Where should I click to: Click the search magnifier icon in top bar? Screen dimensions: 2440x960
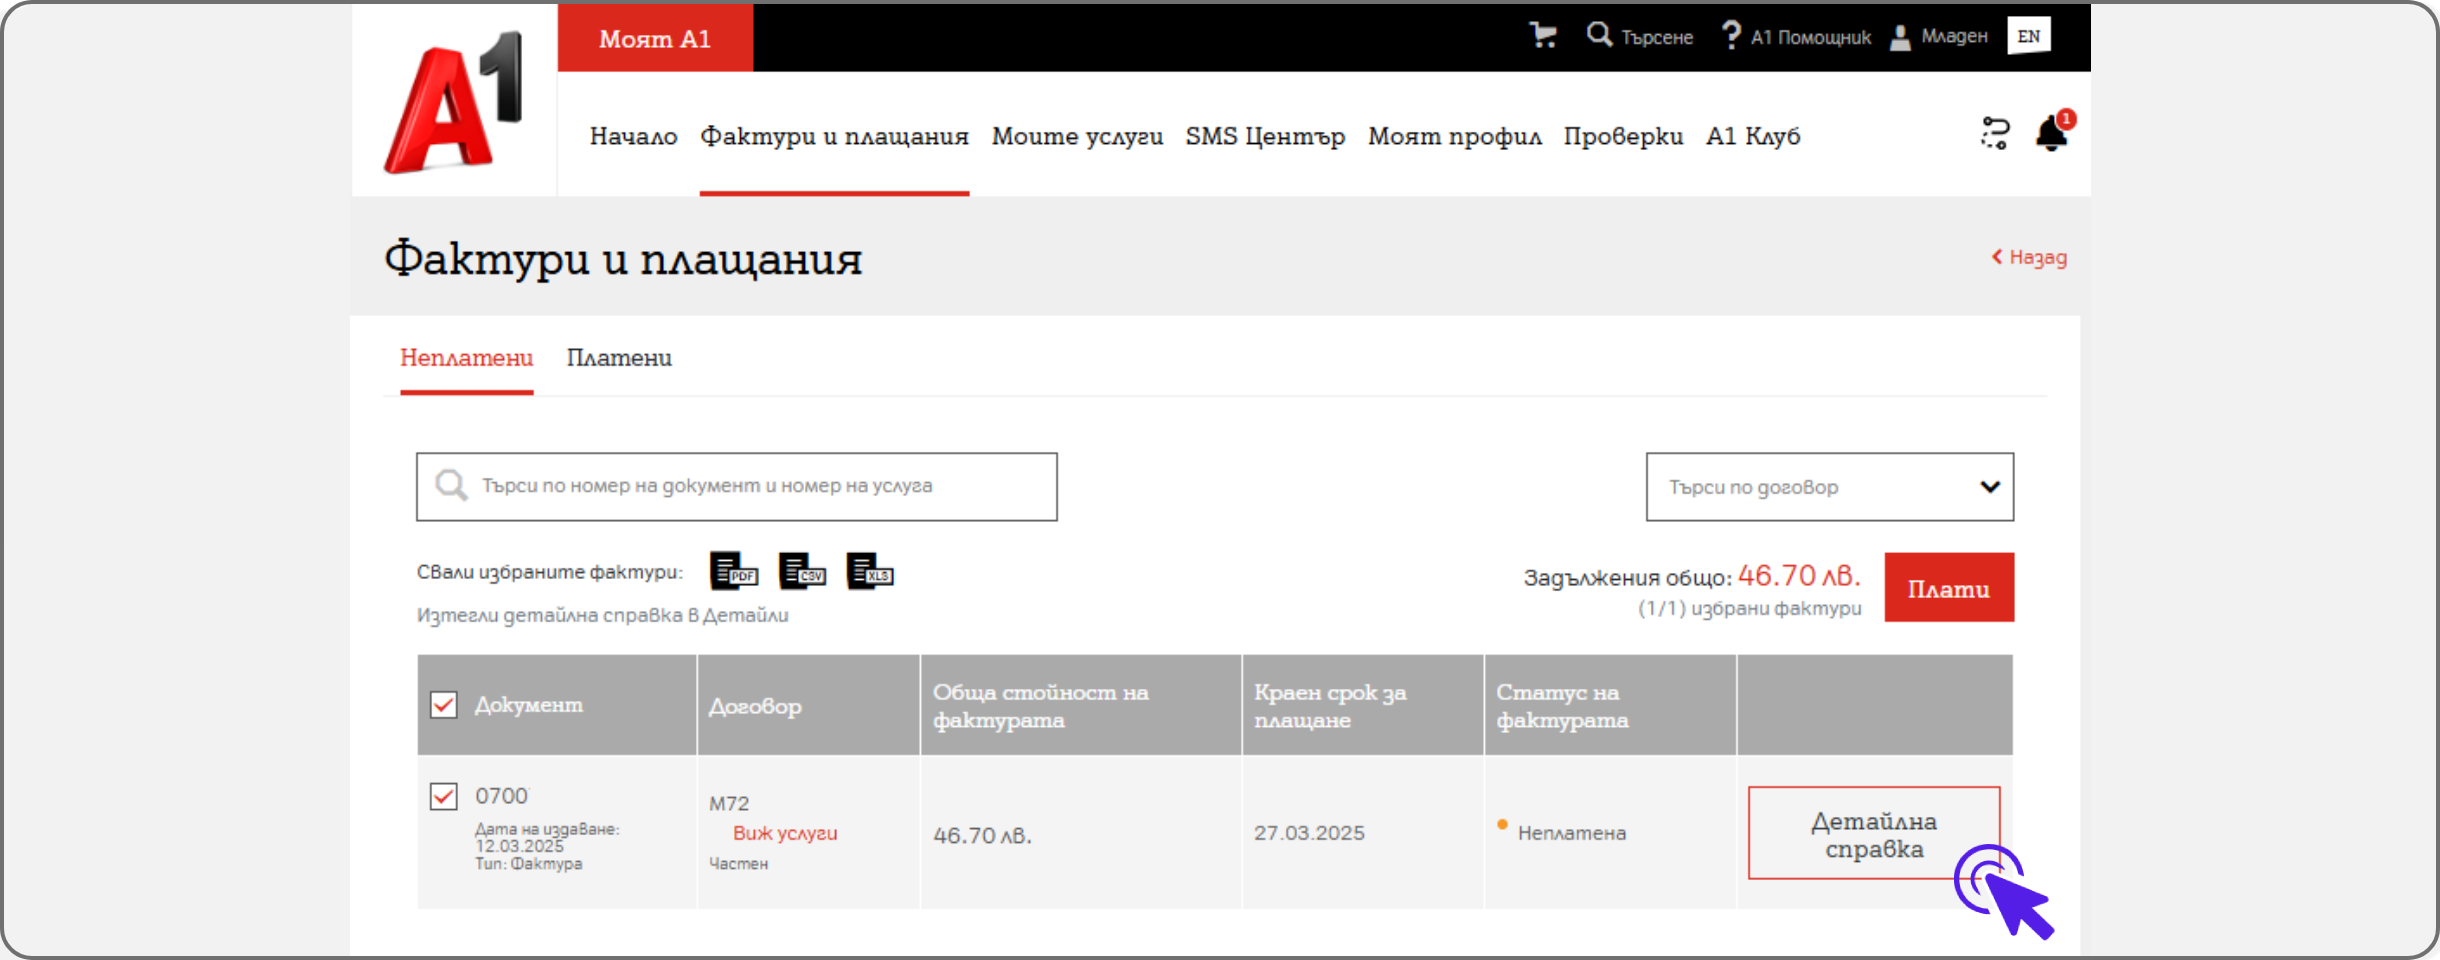pyautogui.click(x=1599, y=35)
